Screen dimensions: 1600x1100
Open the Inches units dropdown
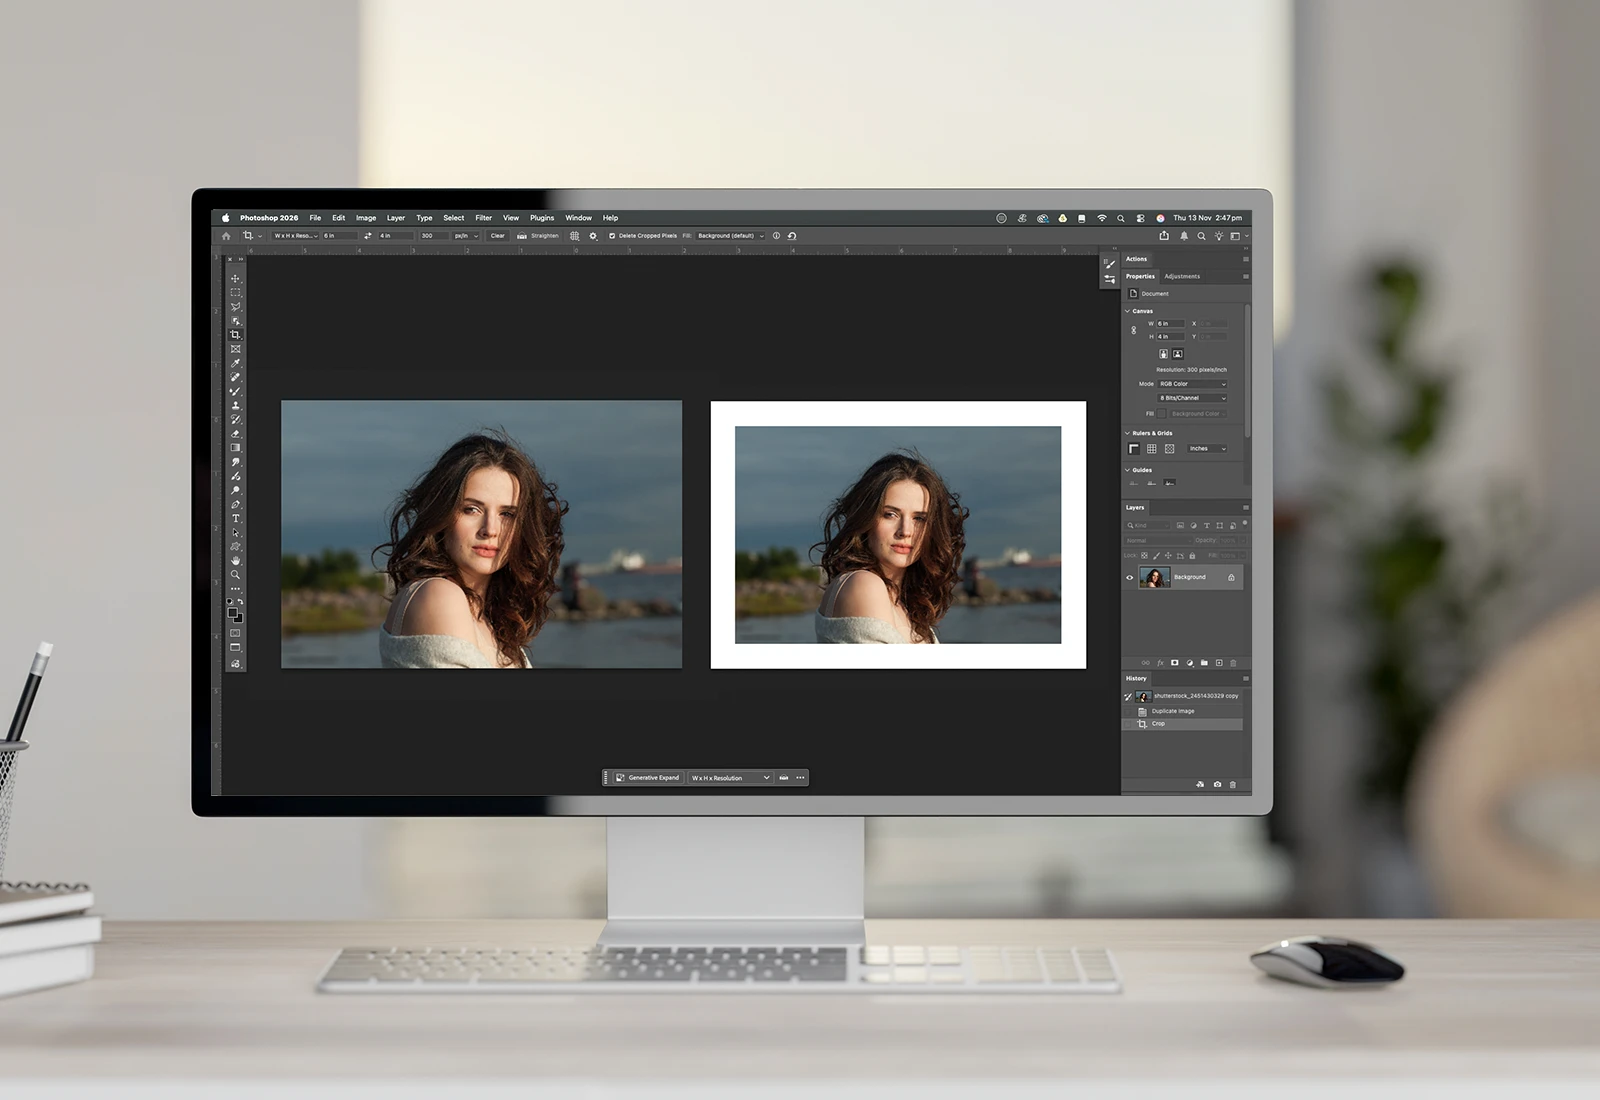pos(1207,449)
